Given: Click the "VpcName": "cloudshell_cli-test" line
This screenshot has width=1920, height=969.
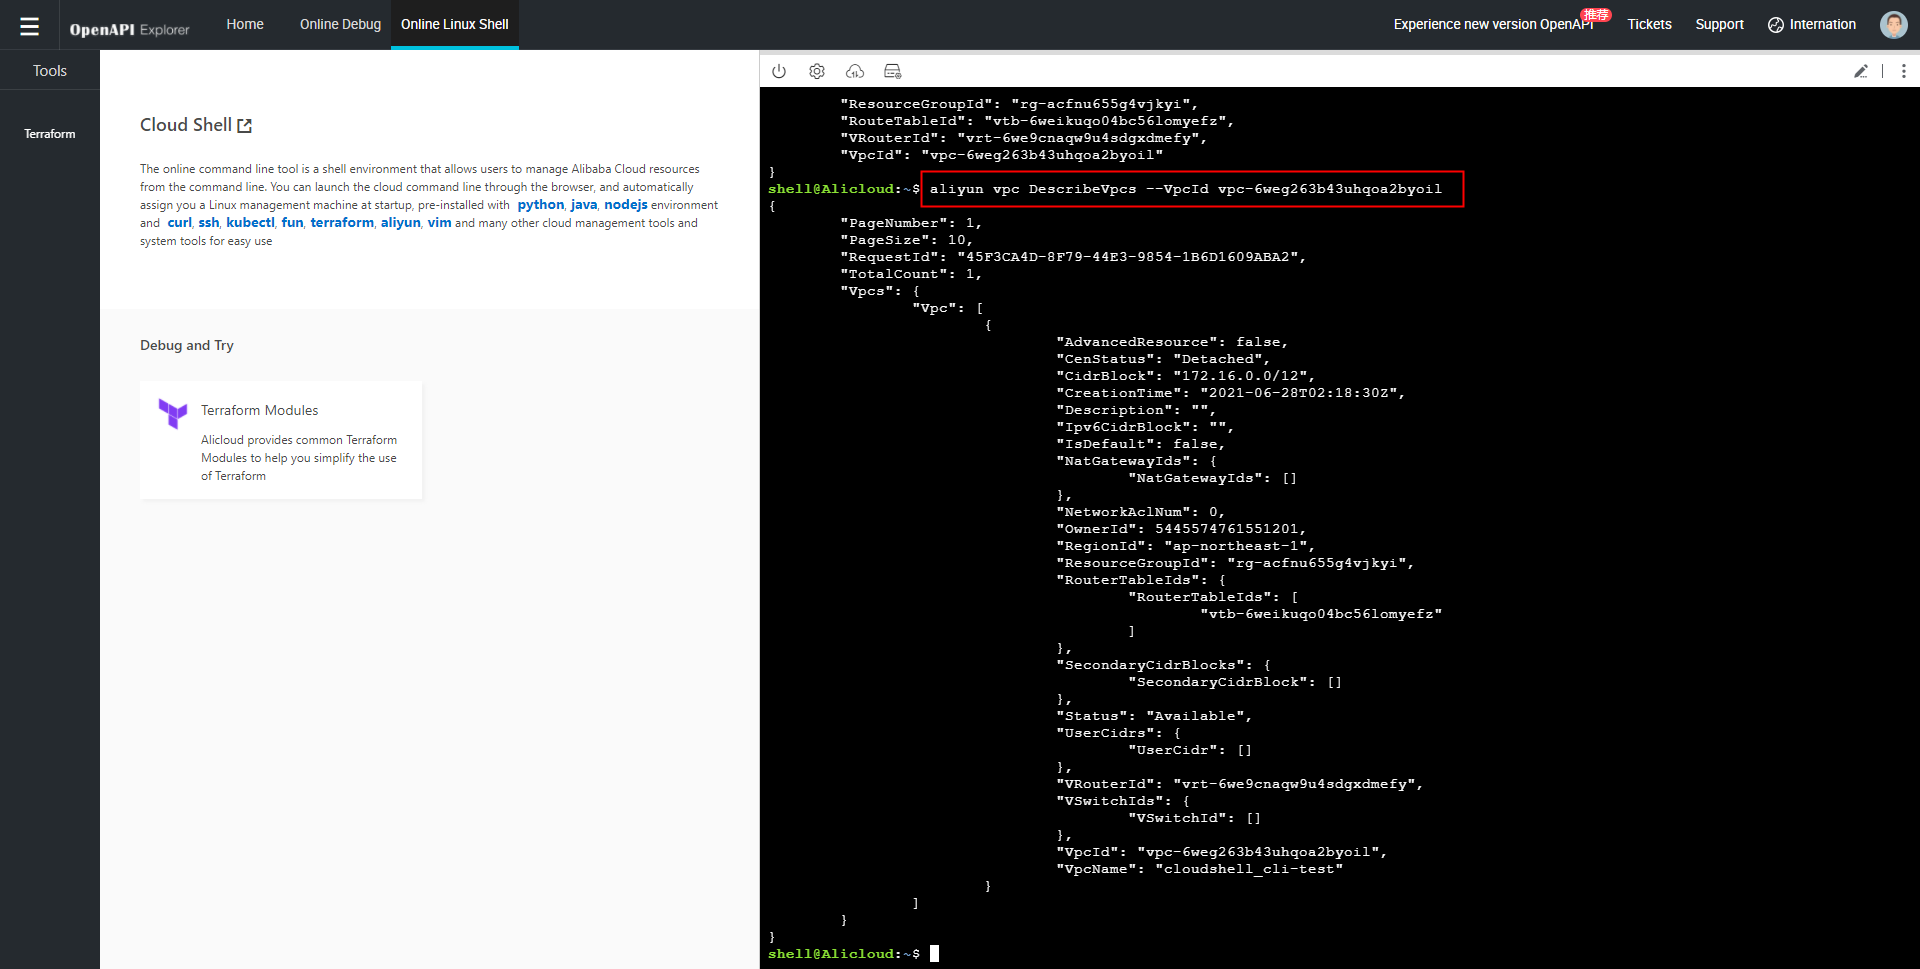Looking at the screenshot, I should coord(1199,869).
